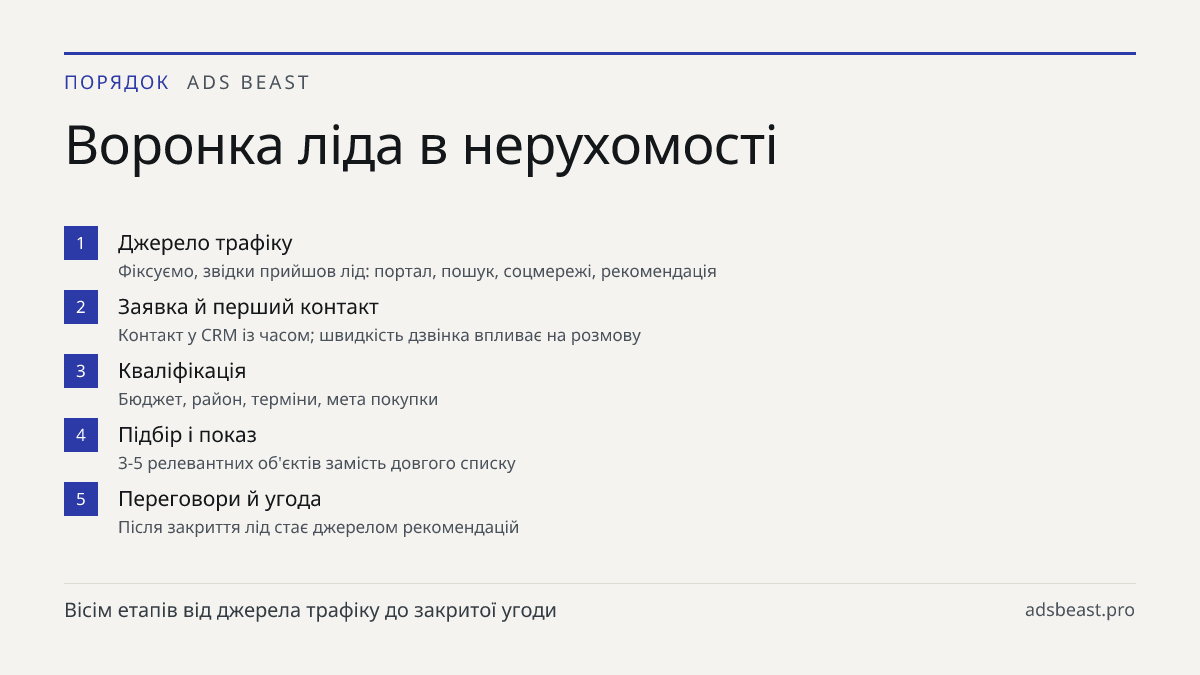This screenshot has height=675, width=1200.
Task: Click the footer text 'Вісім етапів від джерела трафіку'
Action: click(222, 610)
